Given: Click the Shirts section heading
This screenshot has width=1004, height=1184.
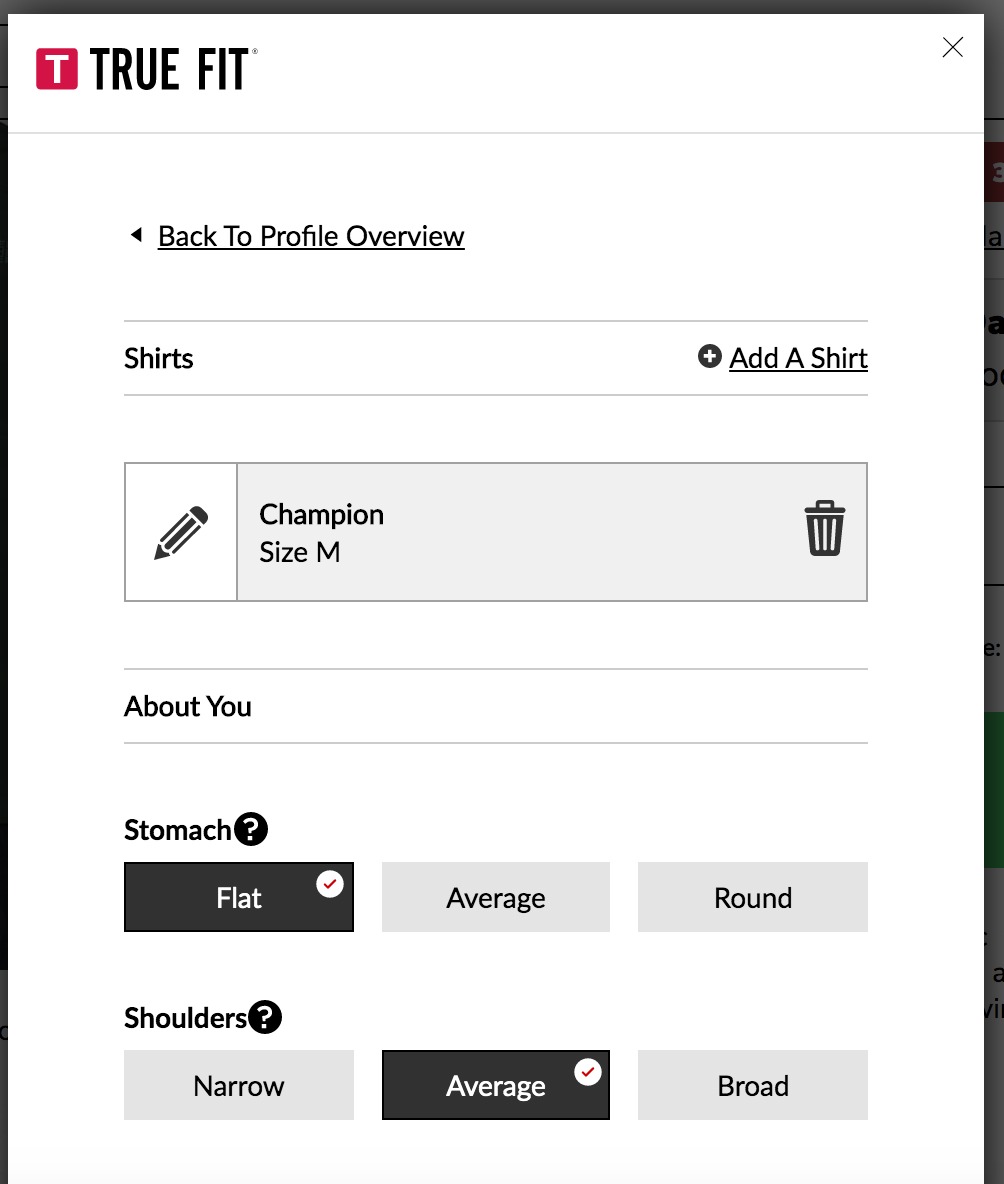Looking at the screenshot, I should [x=159, y=358].
